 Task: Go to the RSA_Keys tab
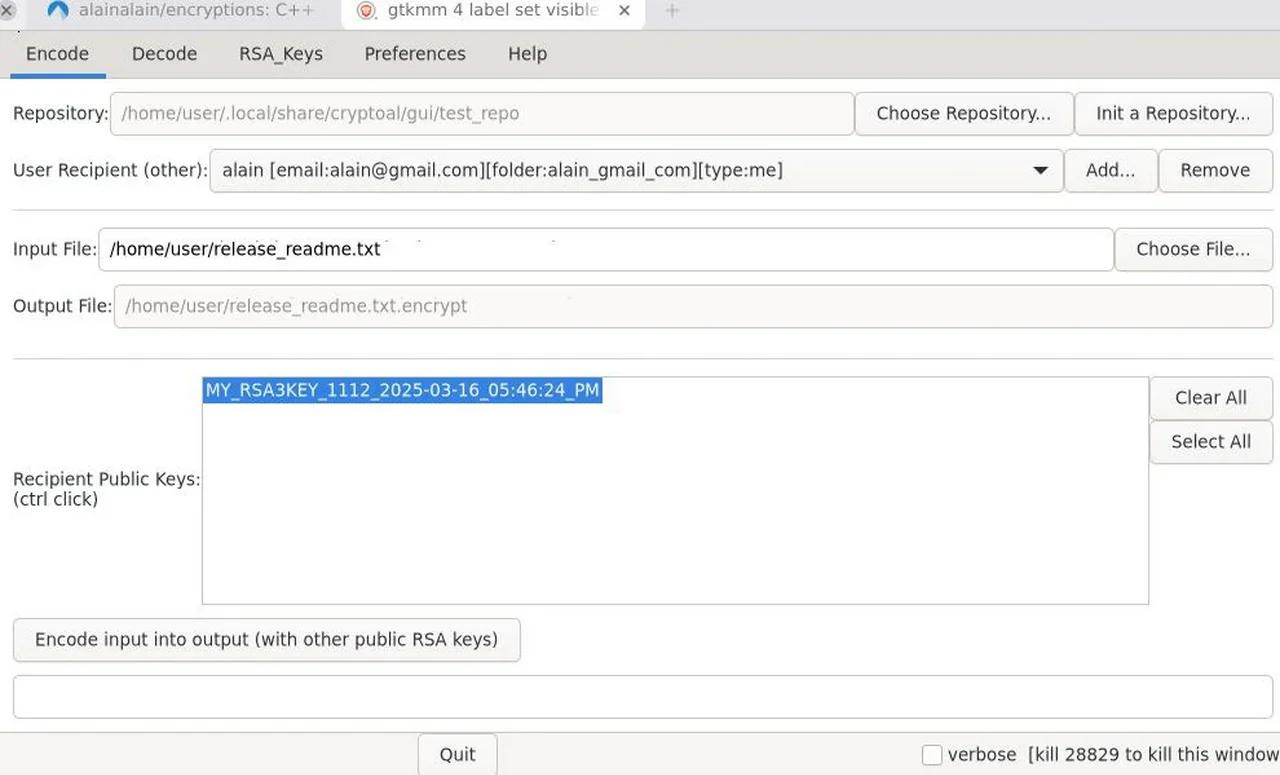point(281,54)
